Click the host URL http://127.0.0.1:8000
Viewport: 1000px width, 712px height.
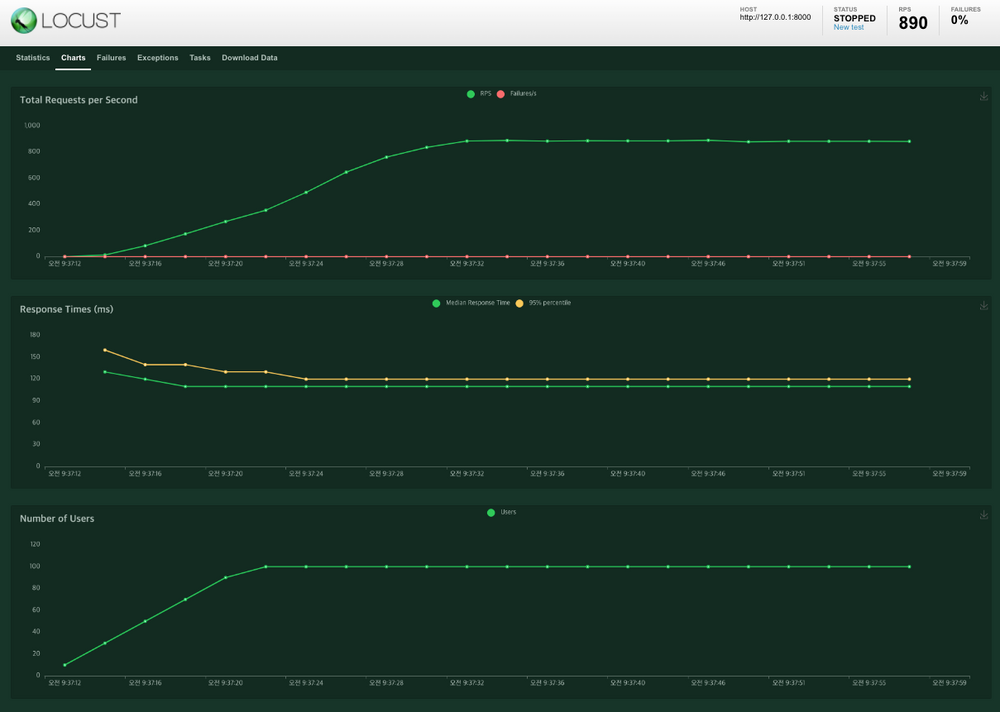(x=775, y=17)
